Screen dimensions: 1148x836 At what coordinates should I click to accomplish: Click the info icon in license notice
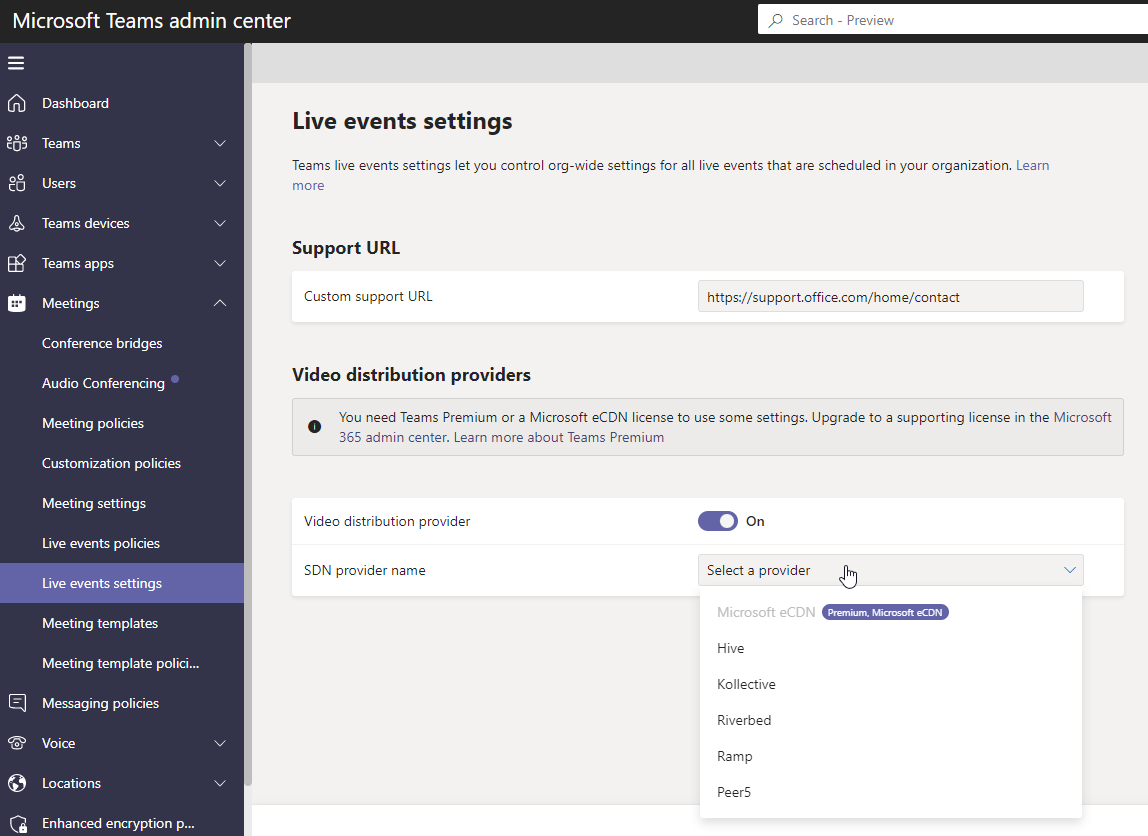(314, 427)
